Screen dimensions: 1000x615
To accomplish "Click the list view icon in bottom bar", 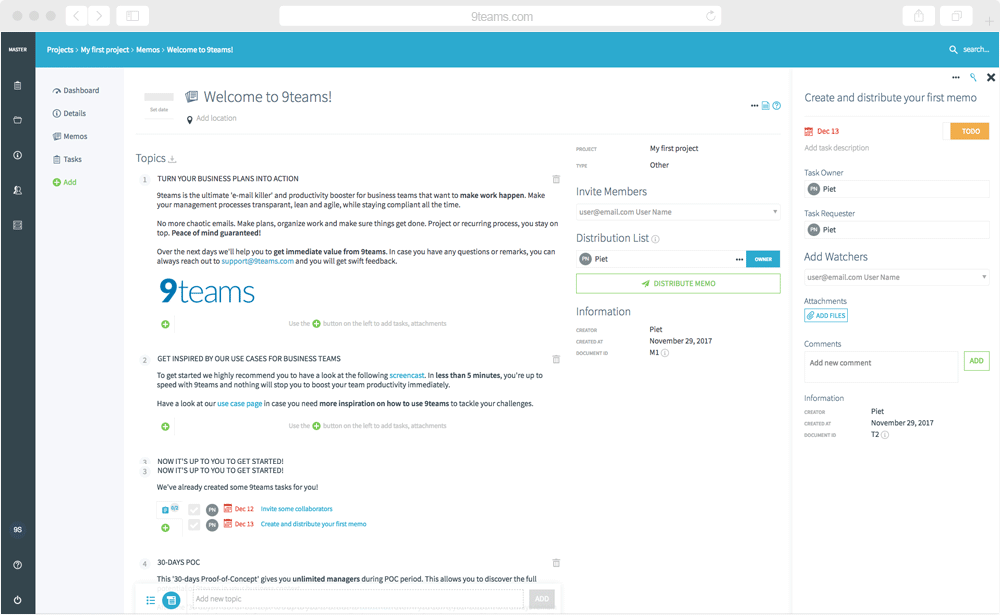I will click(x=151, y=600).
